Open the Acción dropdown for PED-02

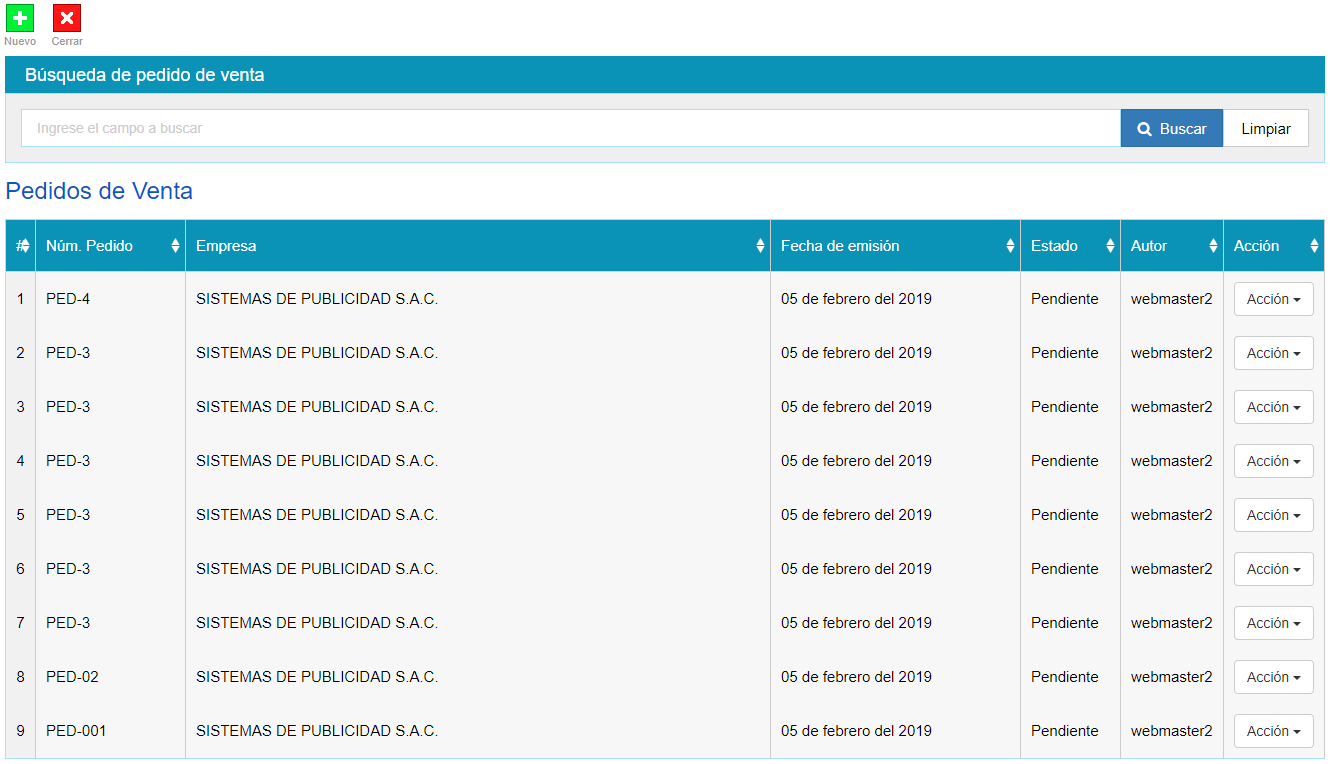click(1273, 677)
